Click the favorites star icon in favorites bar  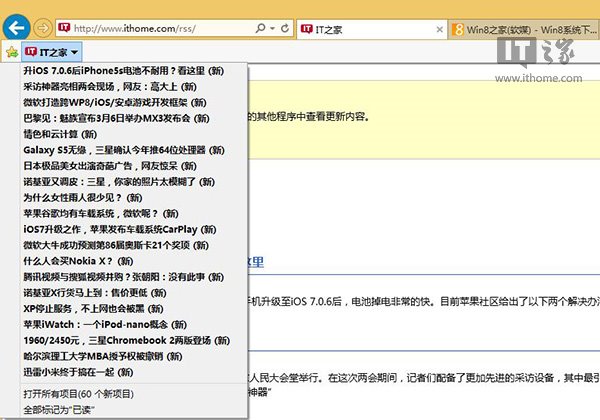point(12,52)
